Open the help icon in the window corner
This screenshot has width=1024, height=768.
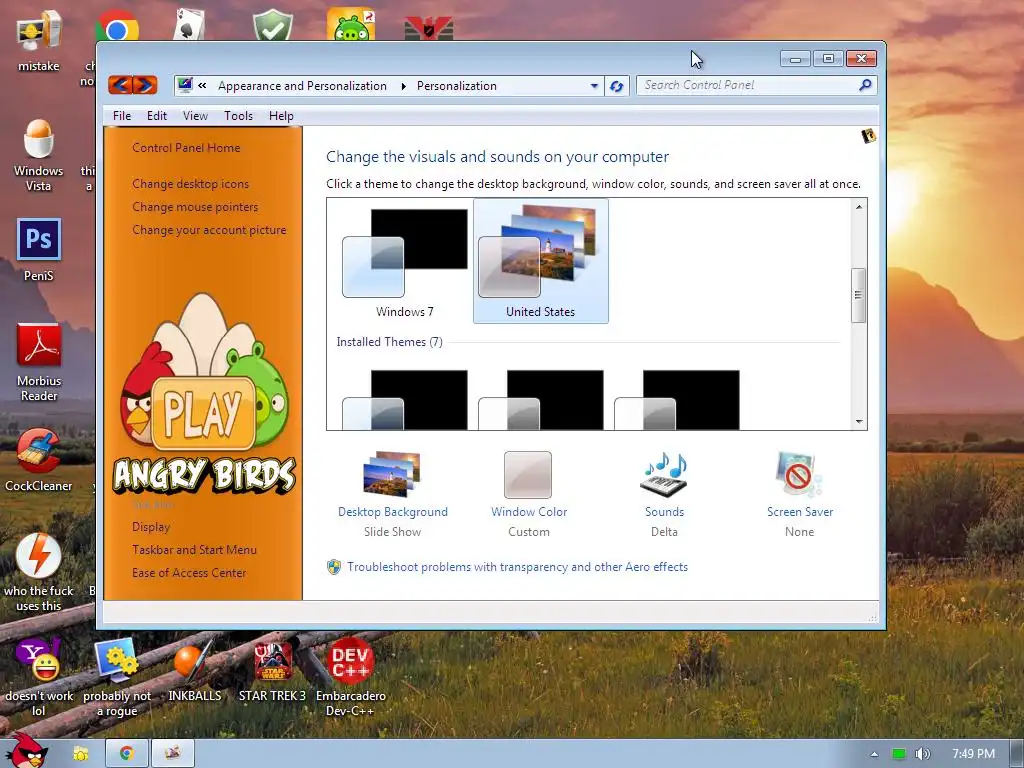868,136
